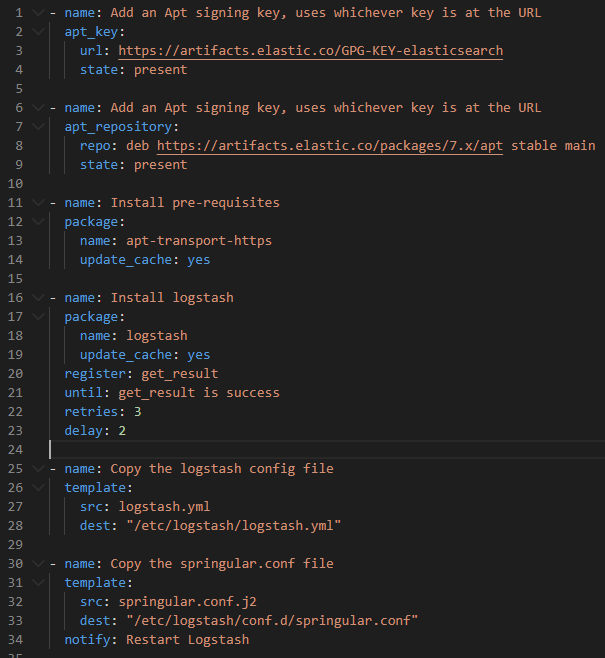
Task: Click the 'register' keyword on line 20
Action: [x=95, y=374]
